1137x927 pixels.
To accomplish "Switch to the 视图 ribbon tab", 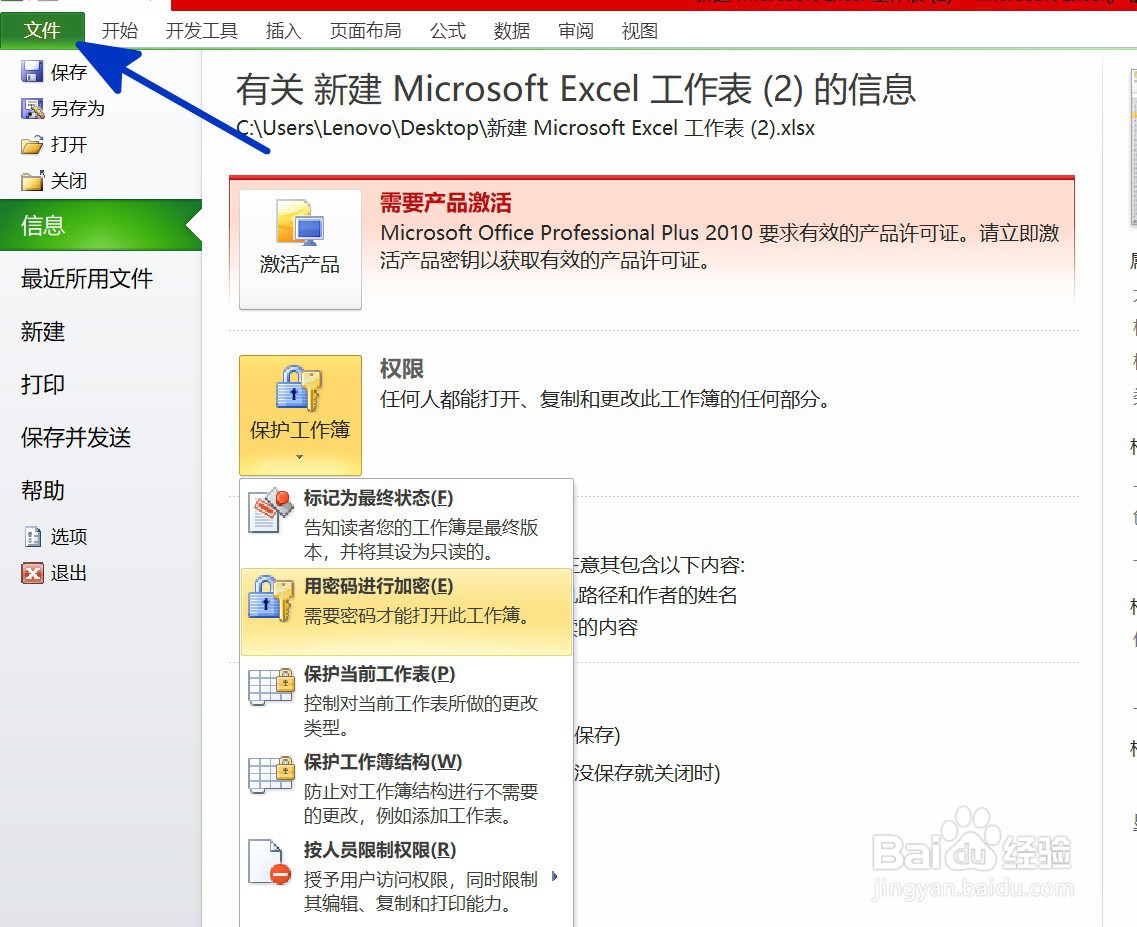I will click(640, 30).
